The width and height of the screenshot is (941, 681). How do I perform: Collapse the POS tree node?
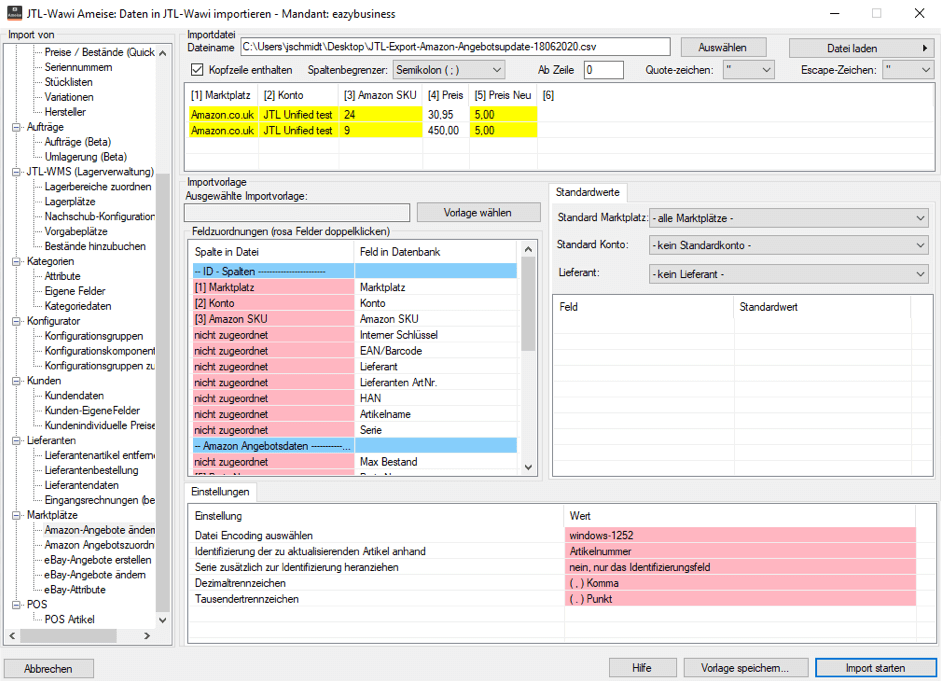pyautogui.click(x=16, y=605)
